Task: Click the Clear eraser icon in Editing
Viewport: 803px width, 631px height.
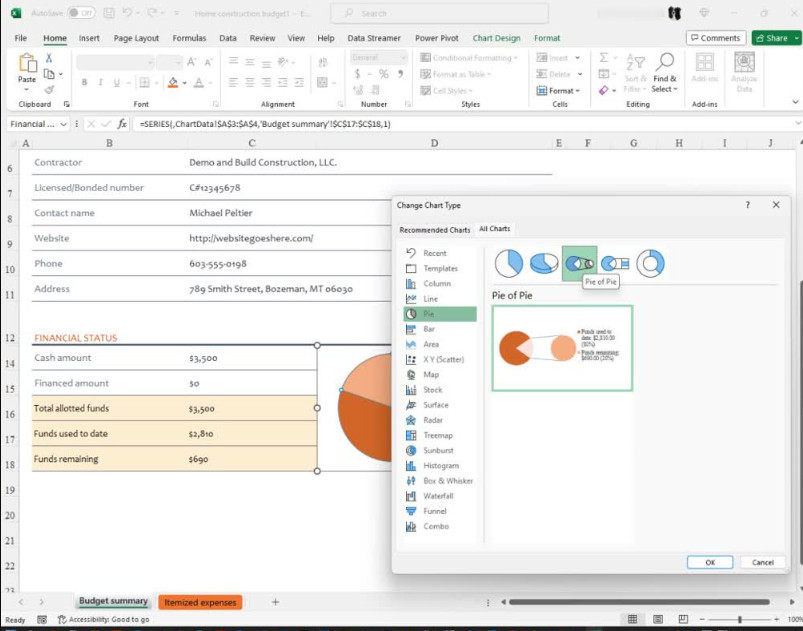Action: tap(603, 90)
